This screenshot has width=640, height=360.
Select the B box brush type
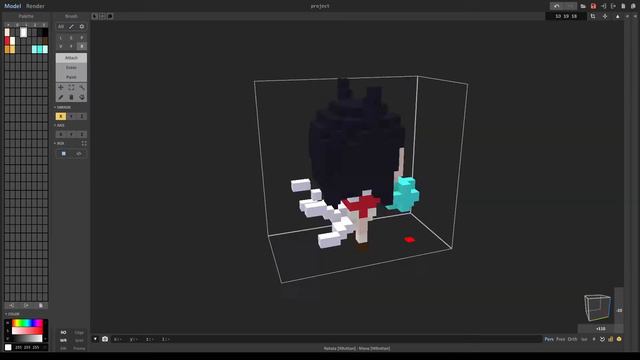click(82, 47)
